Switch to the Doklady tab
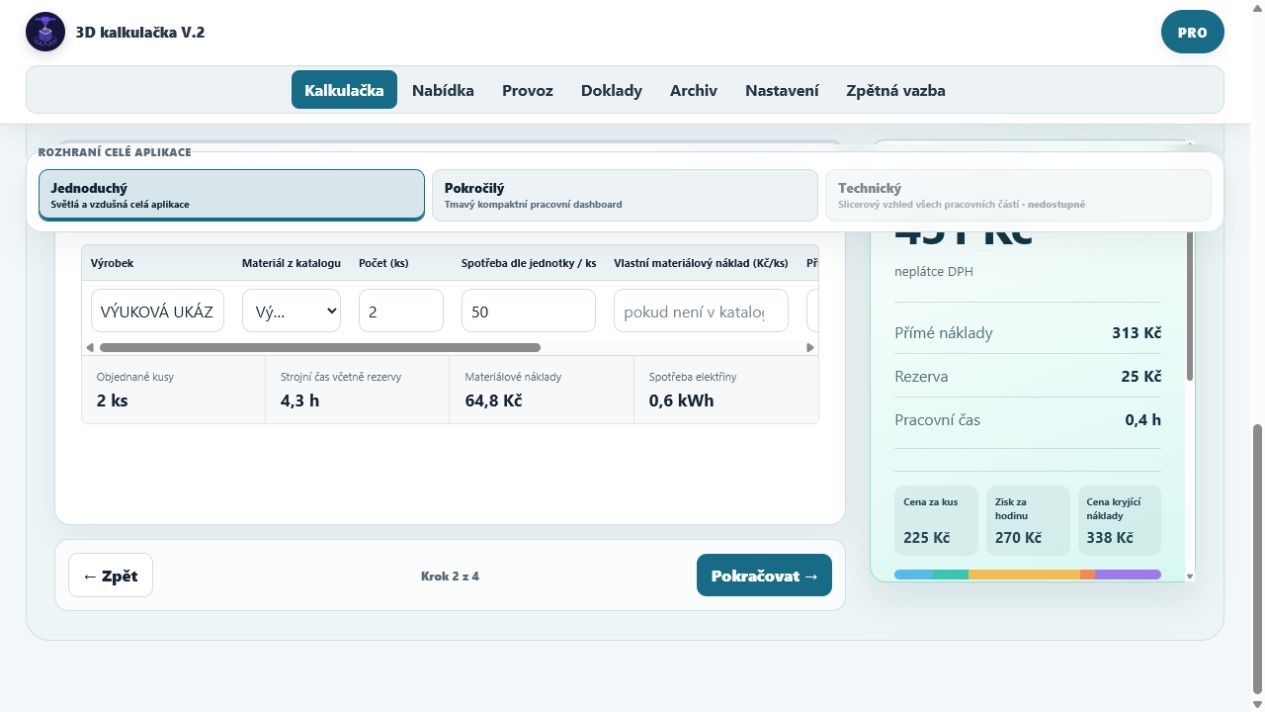Image resolution: width=1265 pixels, height=712 pixels. [x=611, y=90]
